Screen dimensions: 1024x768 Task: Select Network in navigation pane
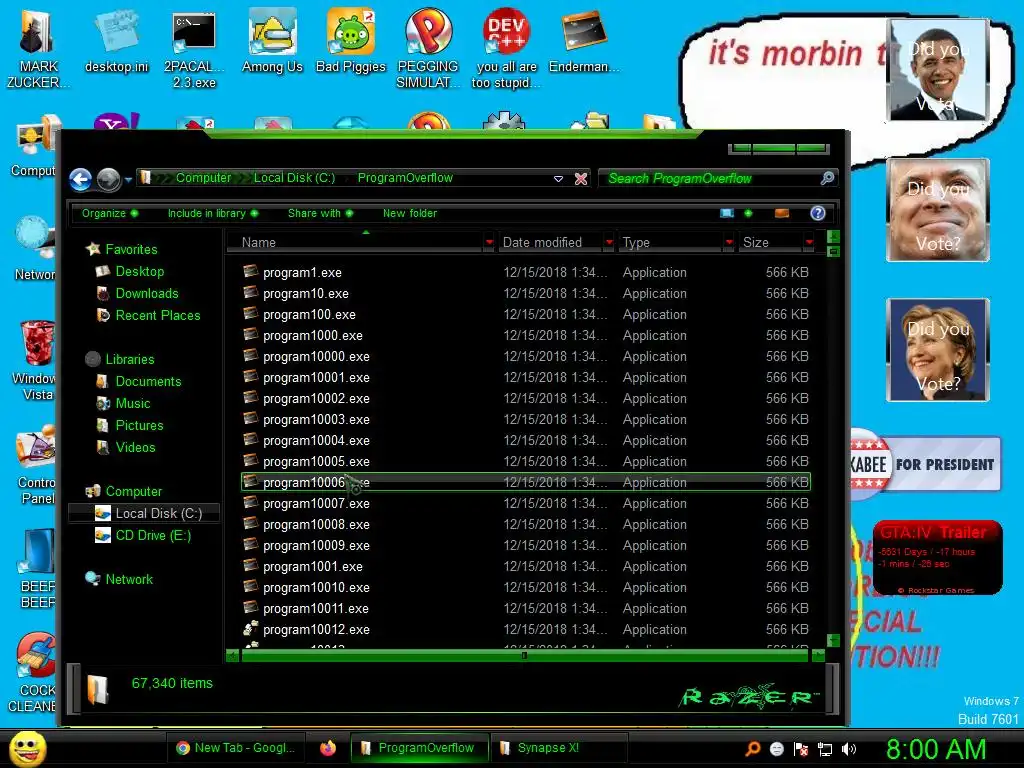[x=129, y=579]
